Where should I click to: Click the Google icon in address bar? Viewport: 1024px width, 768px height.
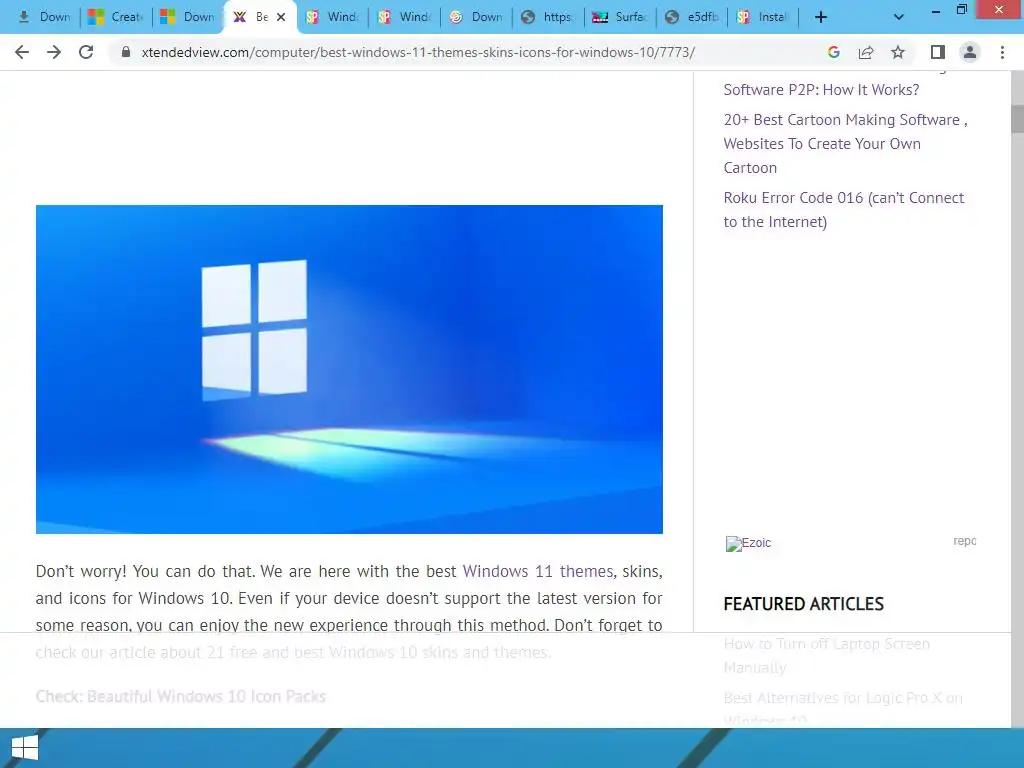click(x=833, y=52)
